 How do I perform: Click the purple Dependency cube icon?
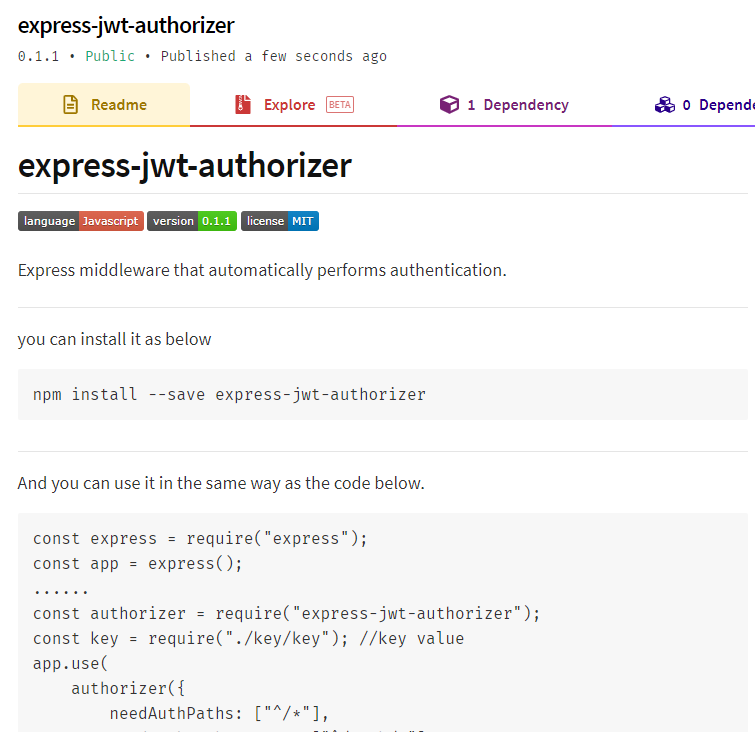click(x=449, y=105)
